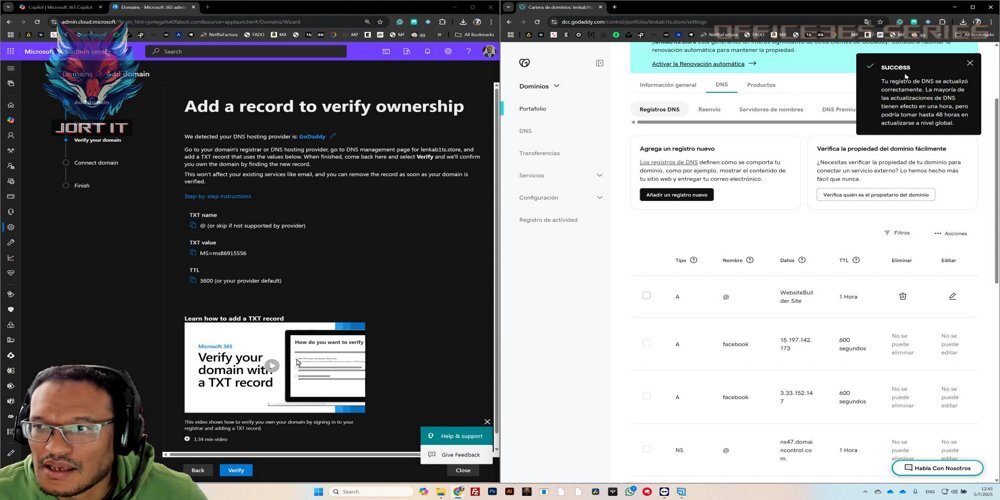Open Copilot in the admin sidebar
The width and height of the screenshot is (1000, 500).
pos(10,120)
